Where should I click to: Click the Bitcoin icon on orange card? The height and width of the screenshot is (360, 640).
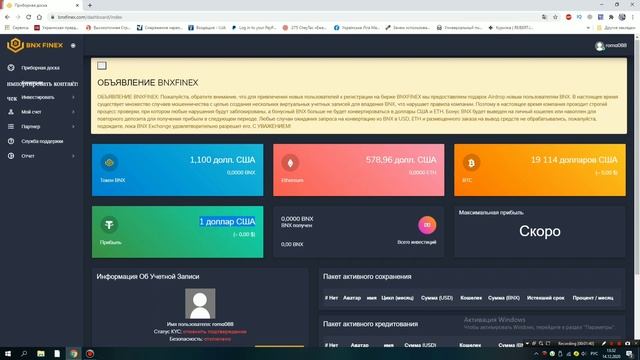(471, 163)
